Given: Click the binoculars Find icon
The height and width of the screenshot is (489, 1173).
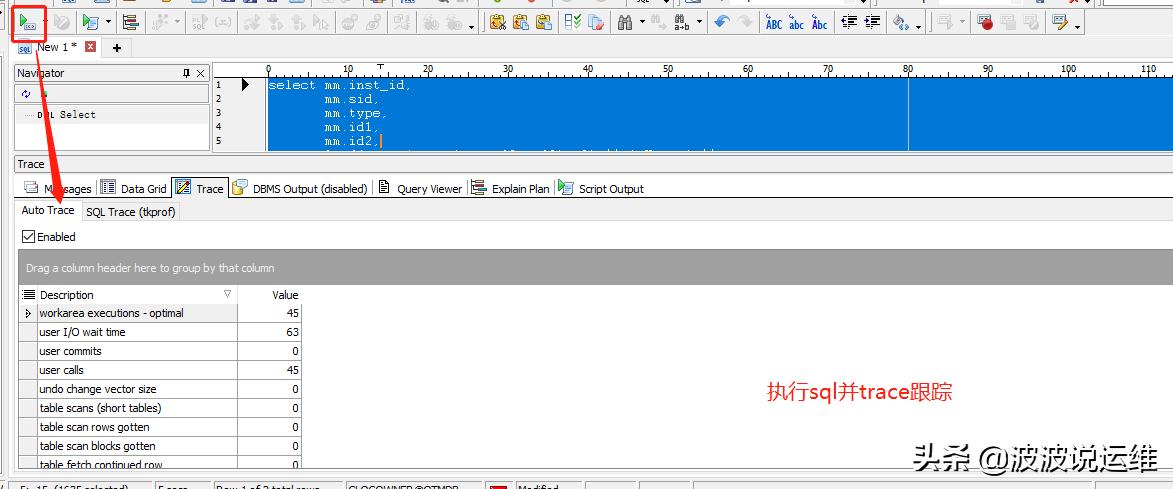Looking at the screenshot, I should (x=625, y=22).
